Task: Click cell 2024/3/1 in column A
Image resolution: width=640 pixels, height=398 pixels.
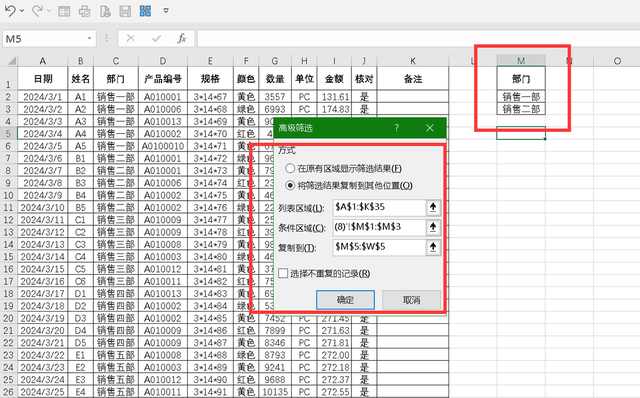Action: tap(42, 97)
